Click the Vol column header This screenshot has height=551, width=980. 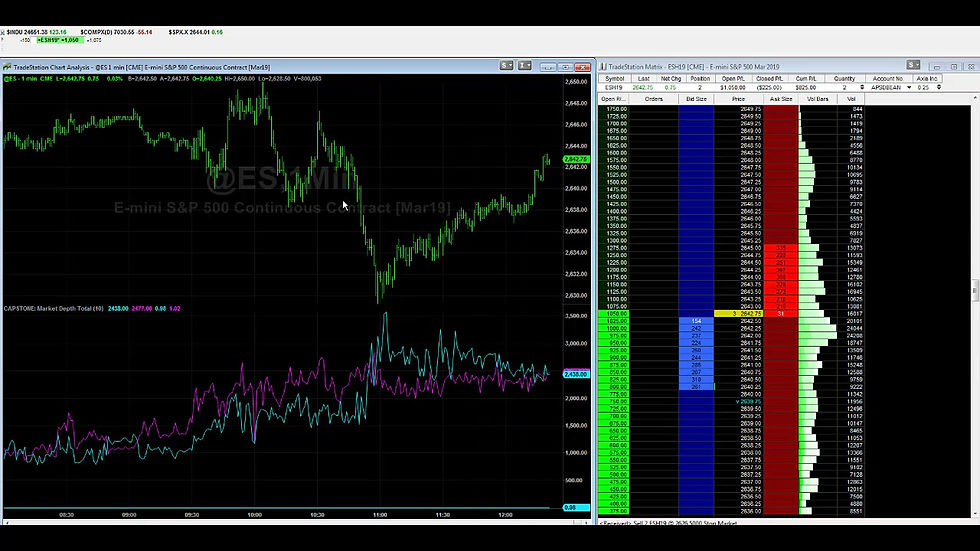(851, 99)
